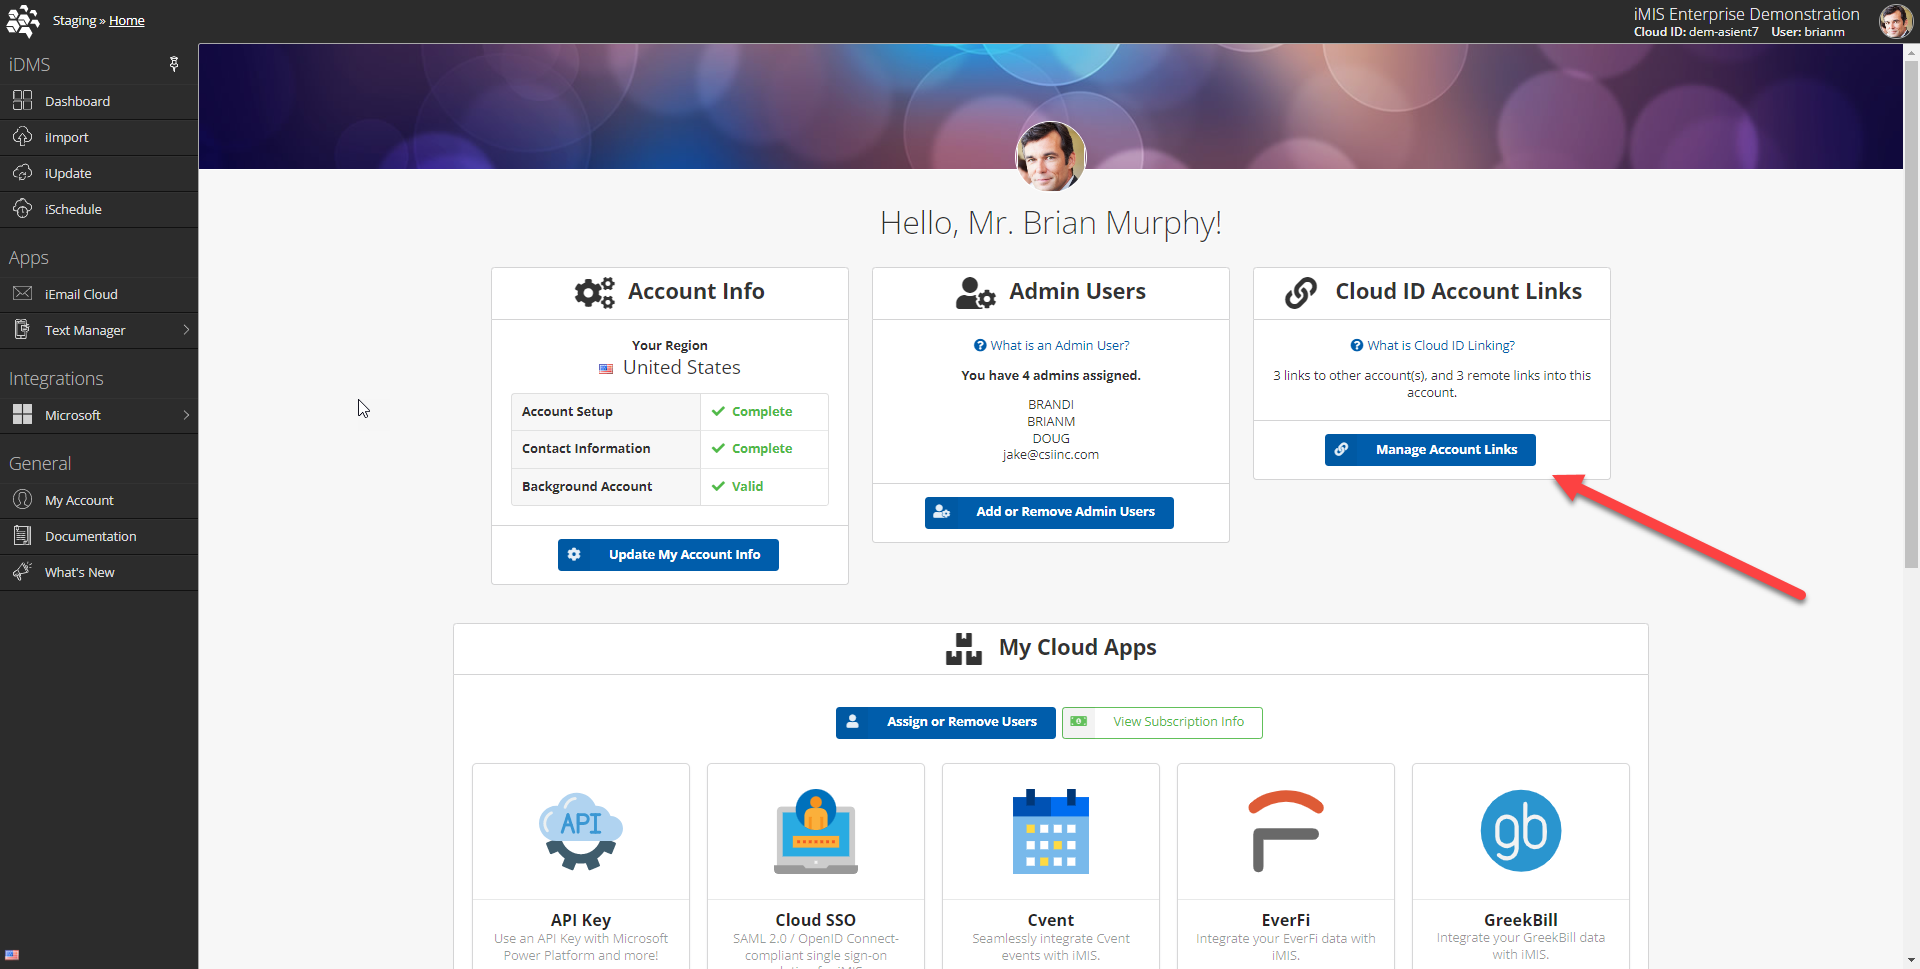
Task: Click the Documentation sidebar icon
Action: (x=22, y=536)
